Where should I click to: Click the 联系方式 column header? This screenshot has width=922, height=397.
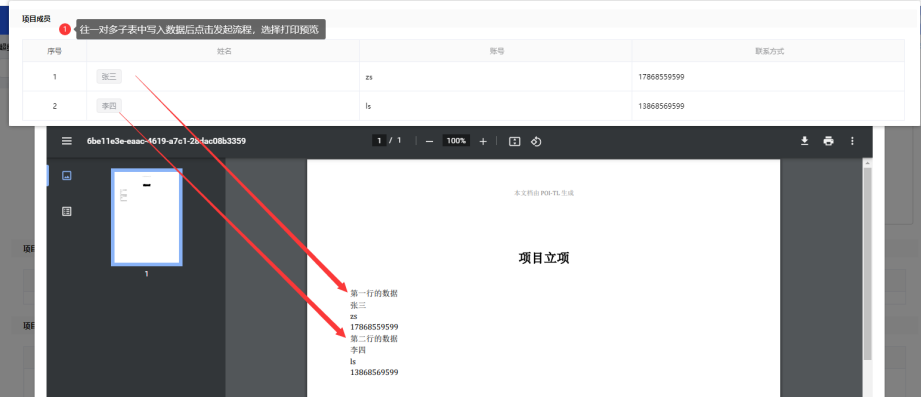(x=769, y=51)
